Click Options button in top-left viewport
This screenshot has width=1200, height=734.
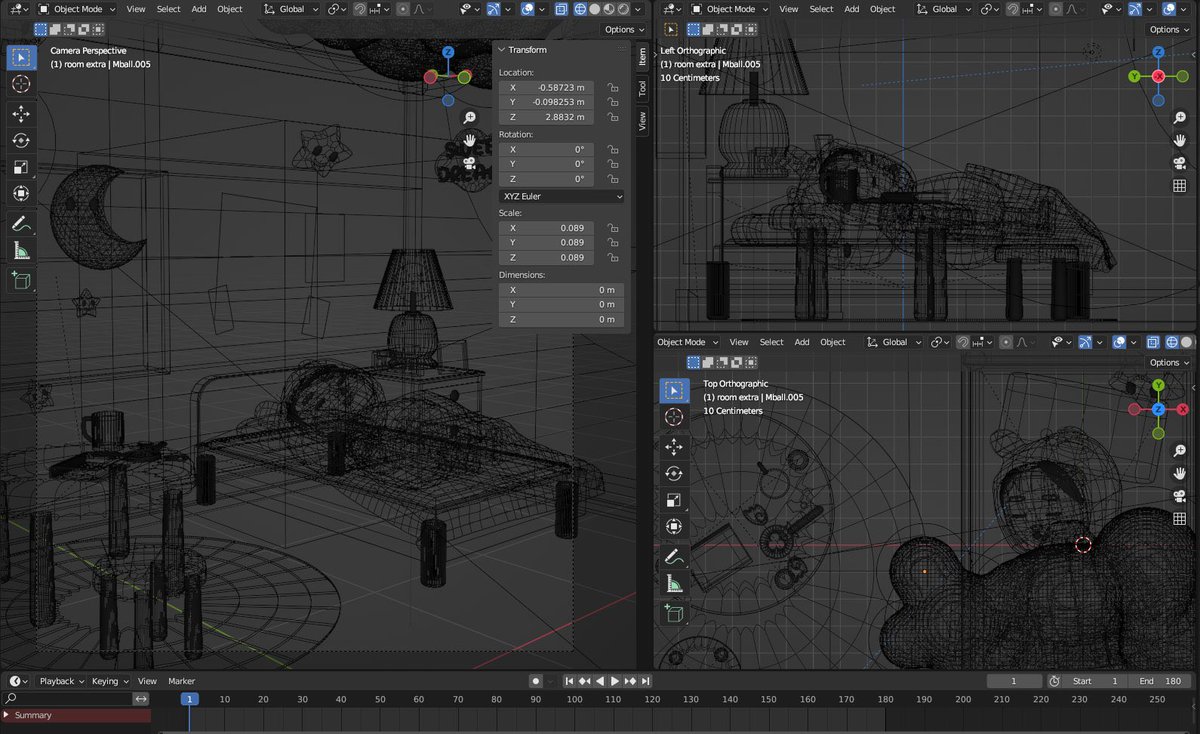point(624,29)
